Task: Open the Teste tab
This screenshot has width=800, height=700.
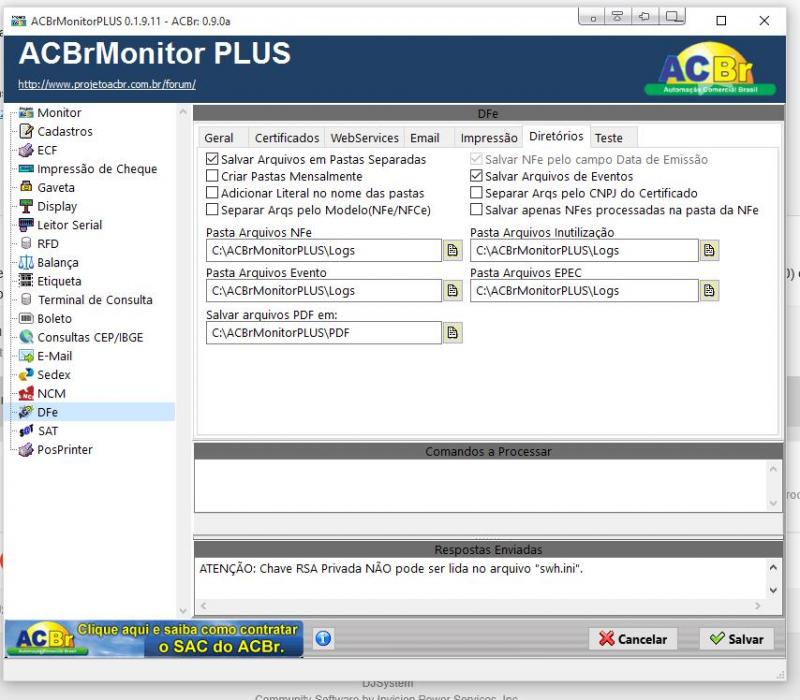Action: [x=614, y=138]
